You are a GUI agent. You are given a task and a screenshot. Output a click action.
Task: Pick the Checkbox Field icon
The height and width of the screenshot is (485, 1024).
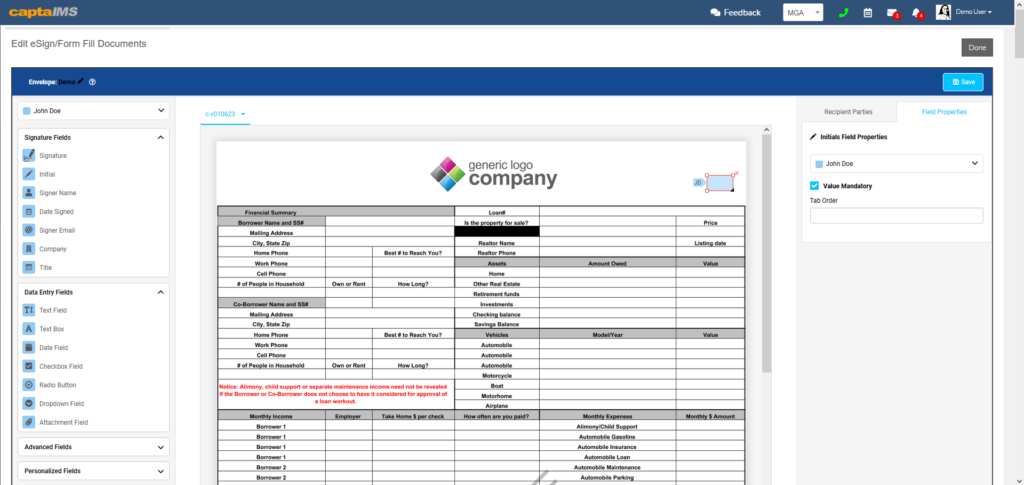click(x=28, y=366)
